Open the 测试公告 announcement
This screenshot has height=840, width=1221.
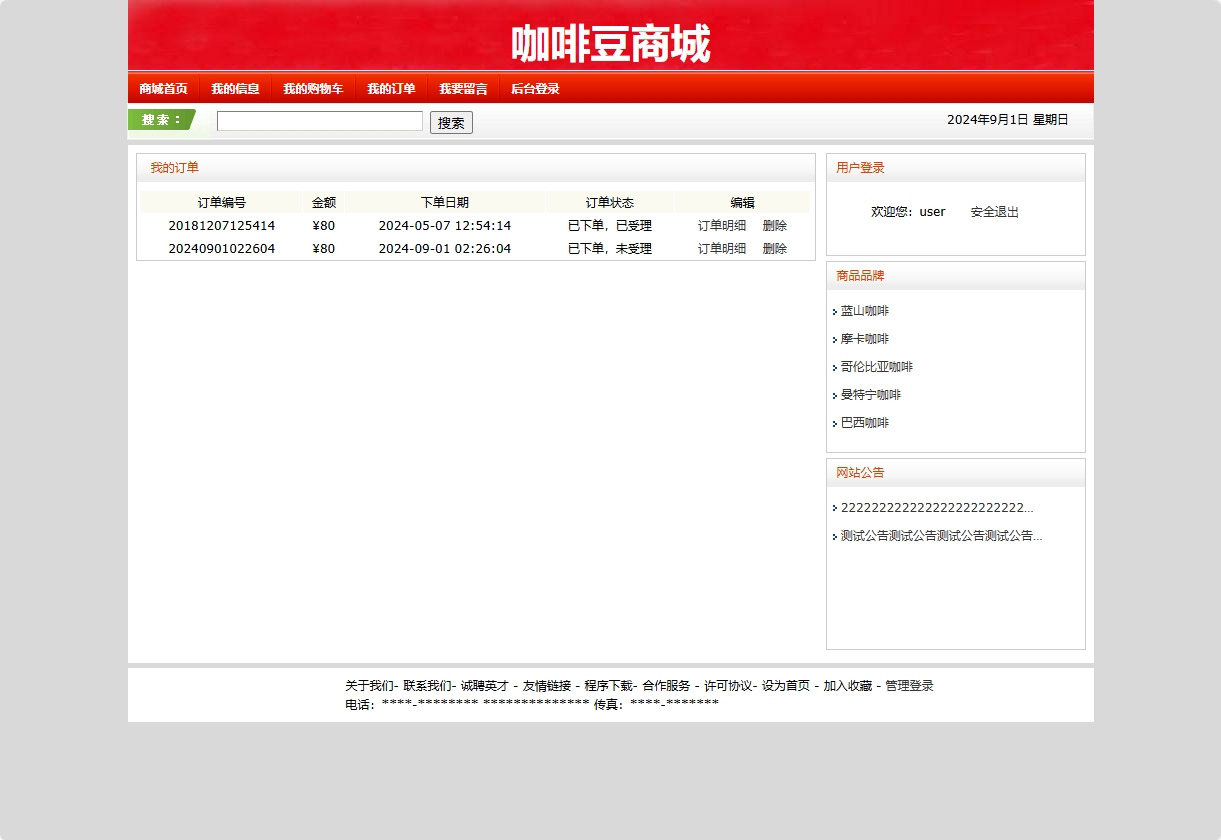[940, 536]
